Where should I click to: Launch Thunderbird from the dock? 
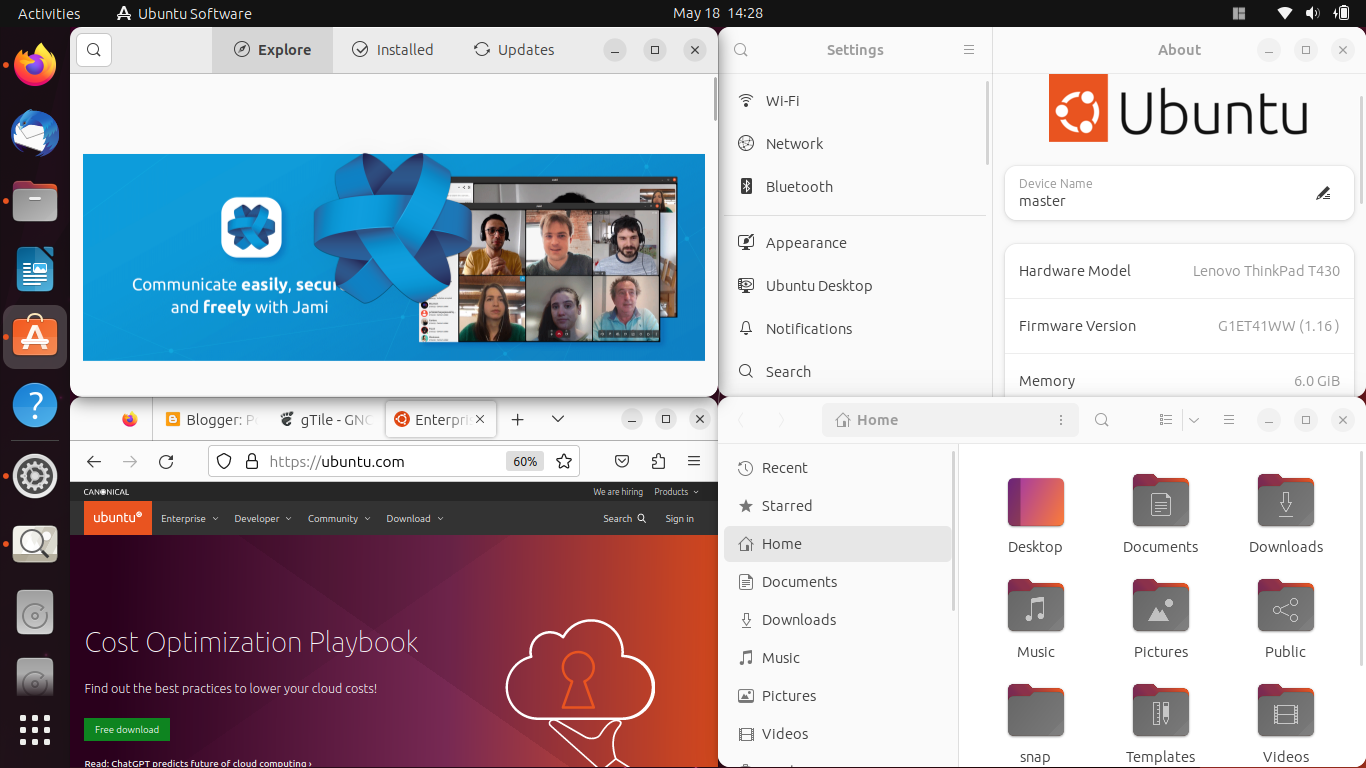pyautogui.click(x=35, y=134)
